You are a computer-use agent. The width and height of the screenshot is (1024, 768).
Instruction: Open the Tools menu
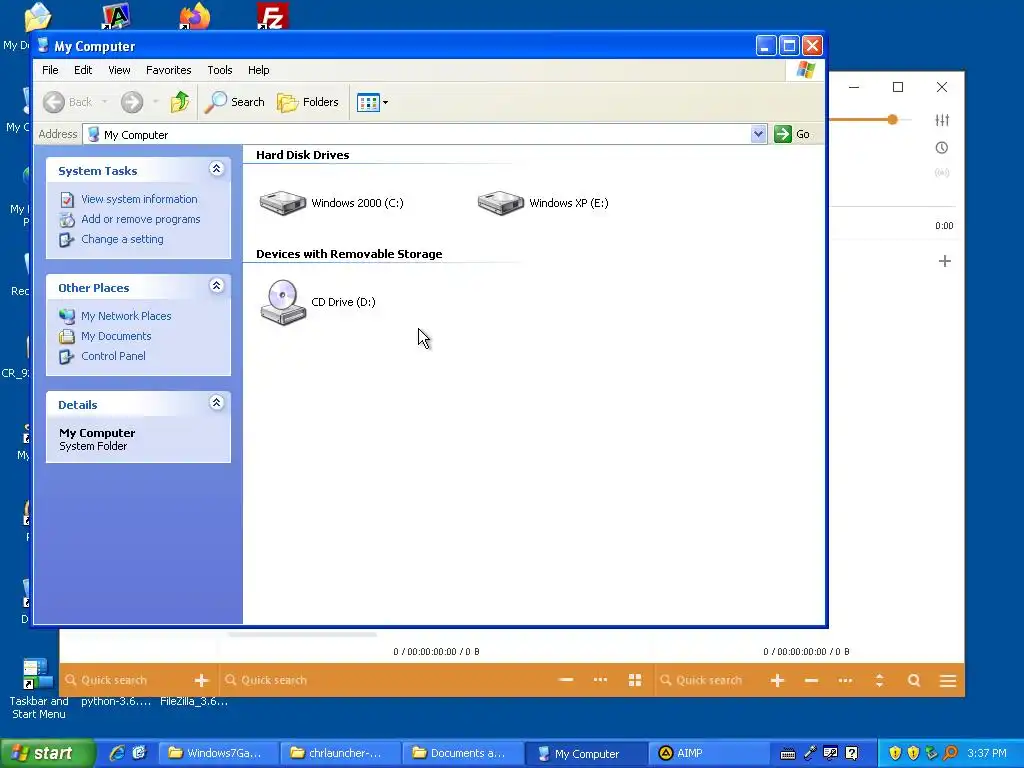(x=219, y=70)
